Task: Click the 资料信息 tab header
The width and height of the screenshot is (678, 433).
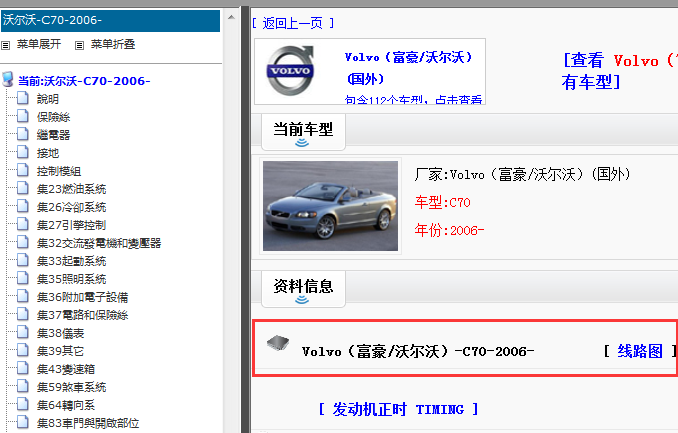Action: tap(303, 289)
